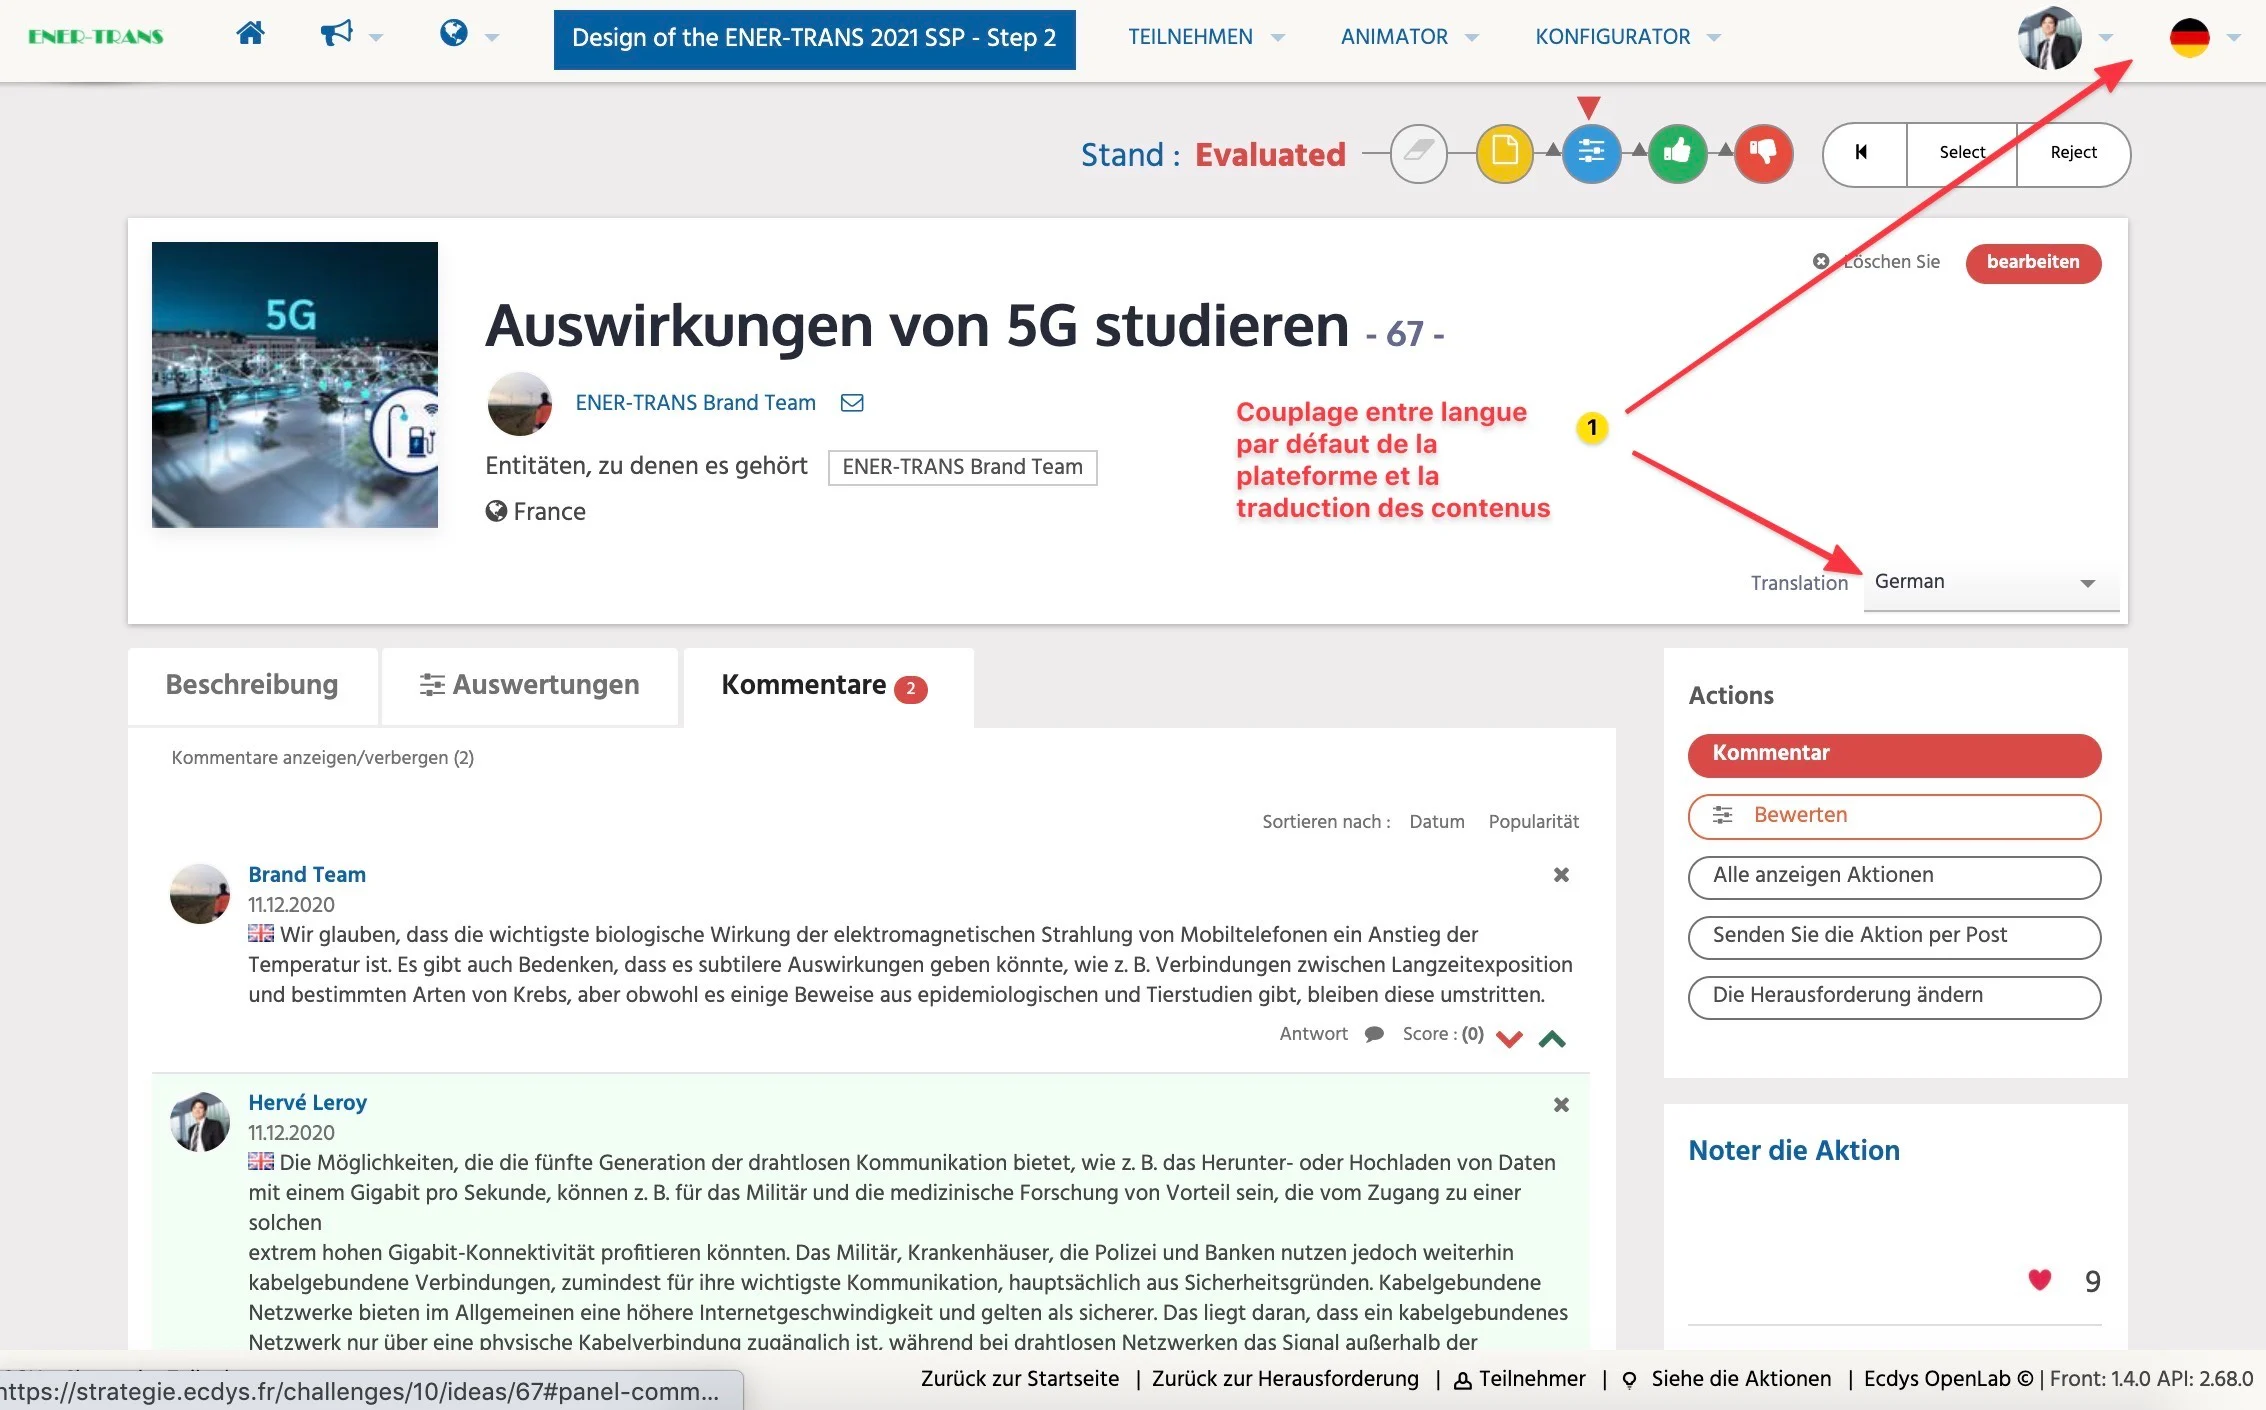The image size is (2266, 1410).
Task: Select the red thumbs-down status circle
Action: (x=1763, y=153)
